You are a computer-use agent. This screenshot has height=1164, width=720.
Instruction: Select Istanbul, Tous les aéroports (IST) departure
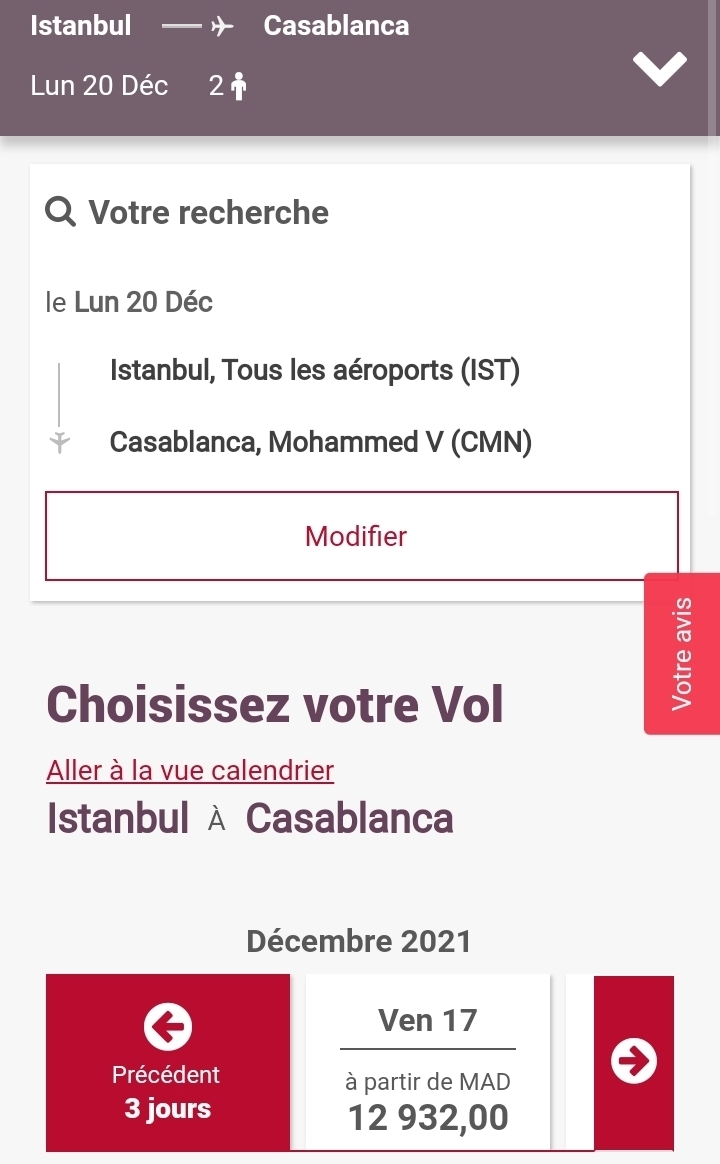(x=315, y=371)
